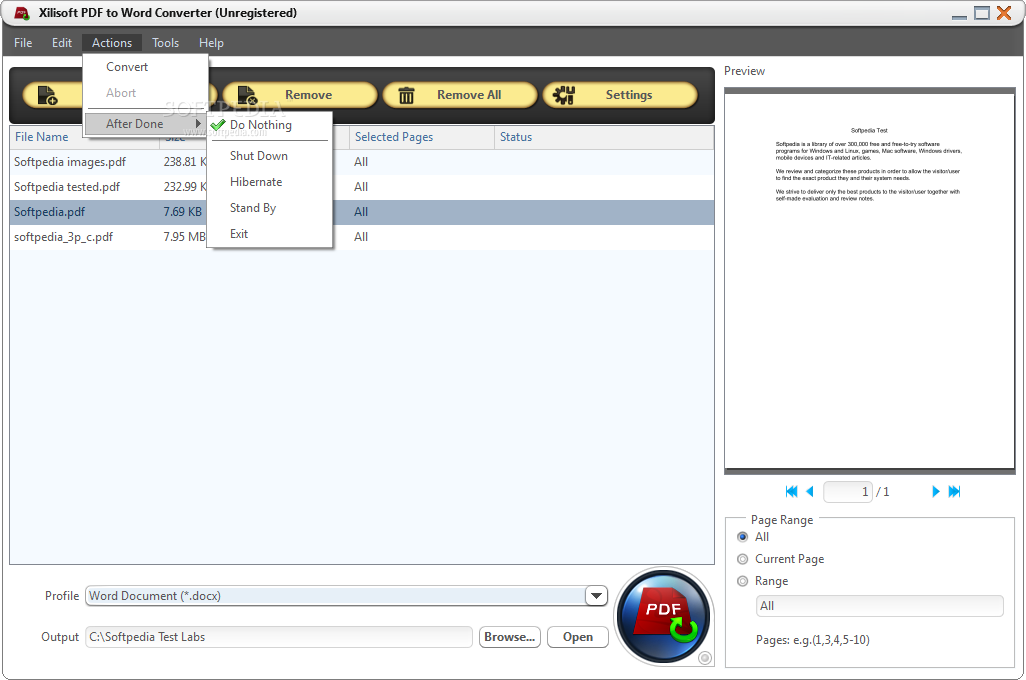Select Softpedia tested.pdf row
This screenshot has height=680, width=1026.
362,187
